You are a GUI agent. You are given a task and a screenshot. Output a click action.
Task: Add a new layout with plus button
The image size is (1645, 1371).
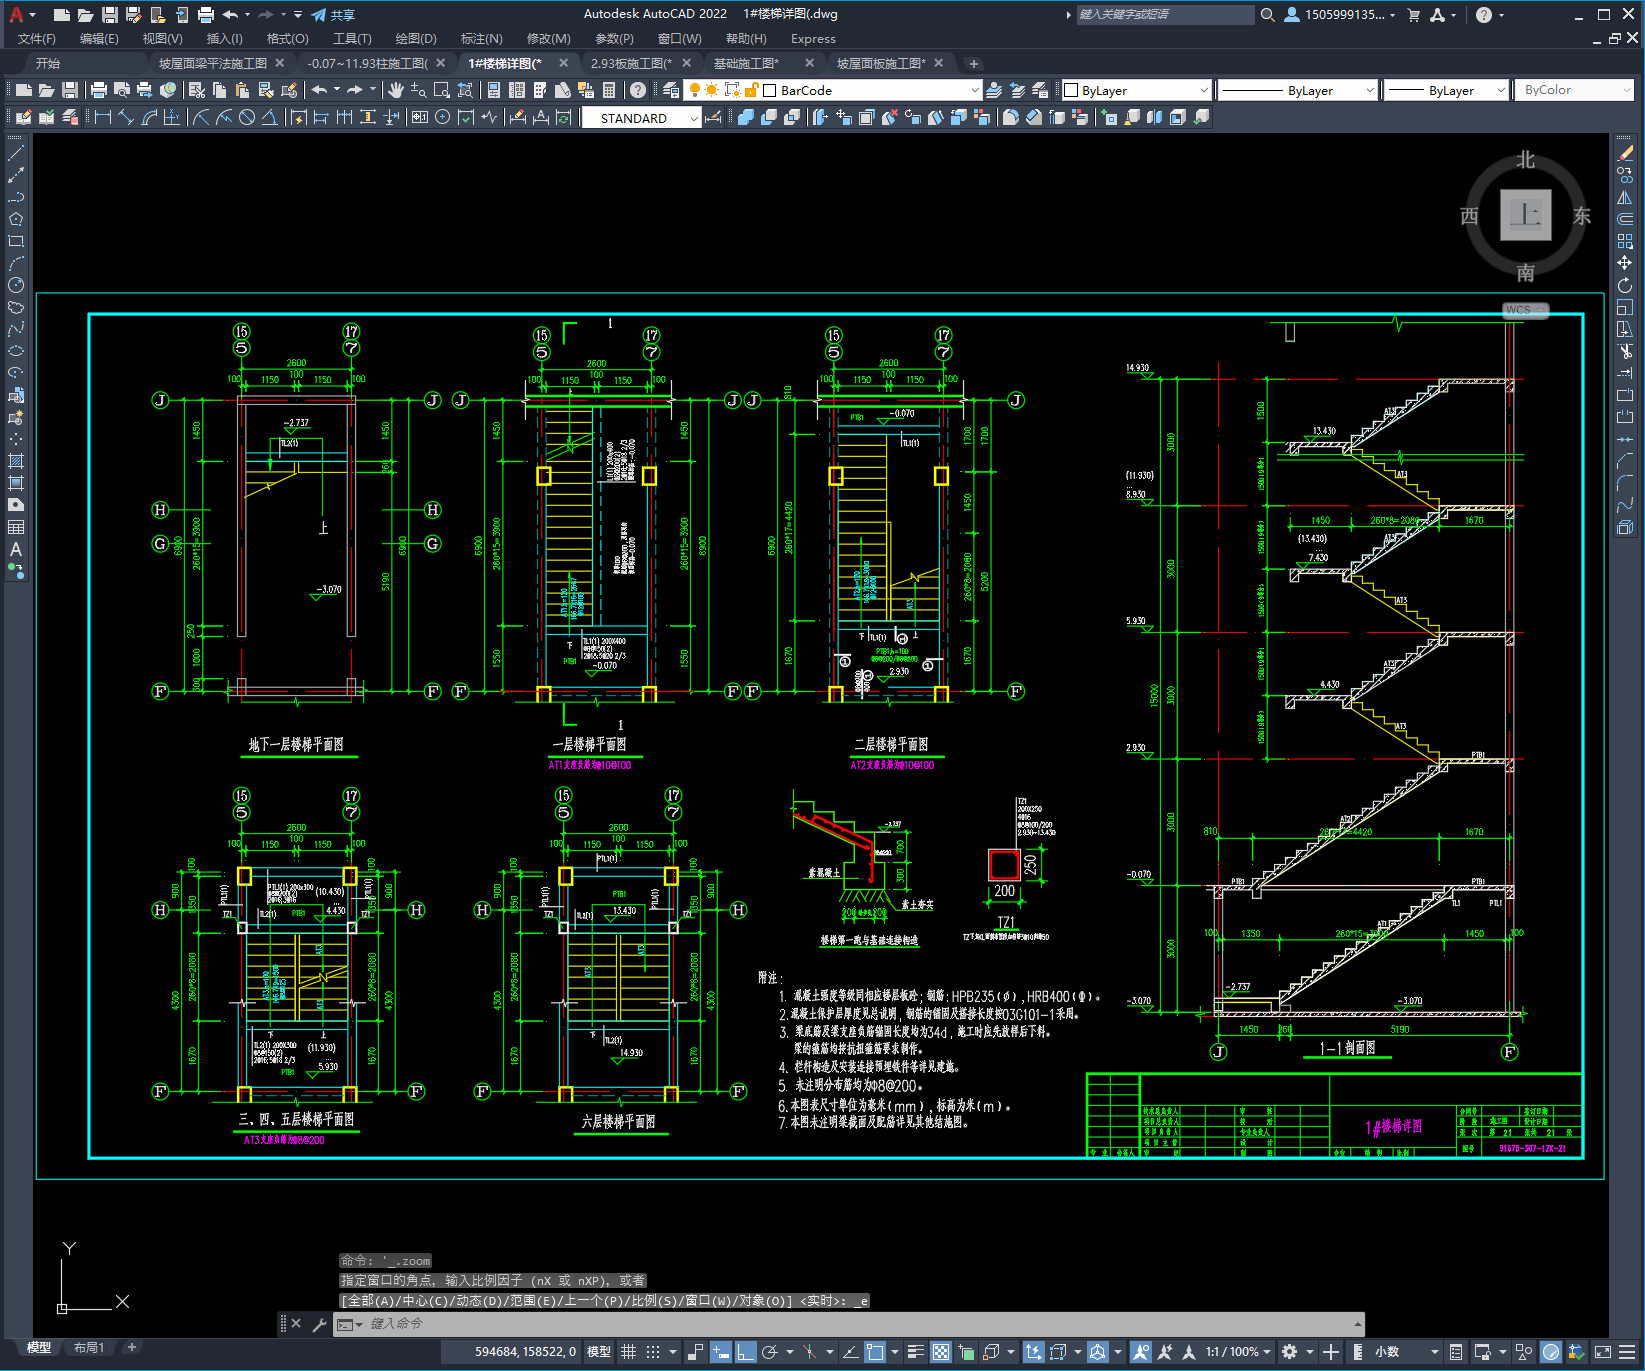(x=131, y=1348)
